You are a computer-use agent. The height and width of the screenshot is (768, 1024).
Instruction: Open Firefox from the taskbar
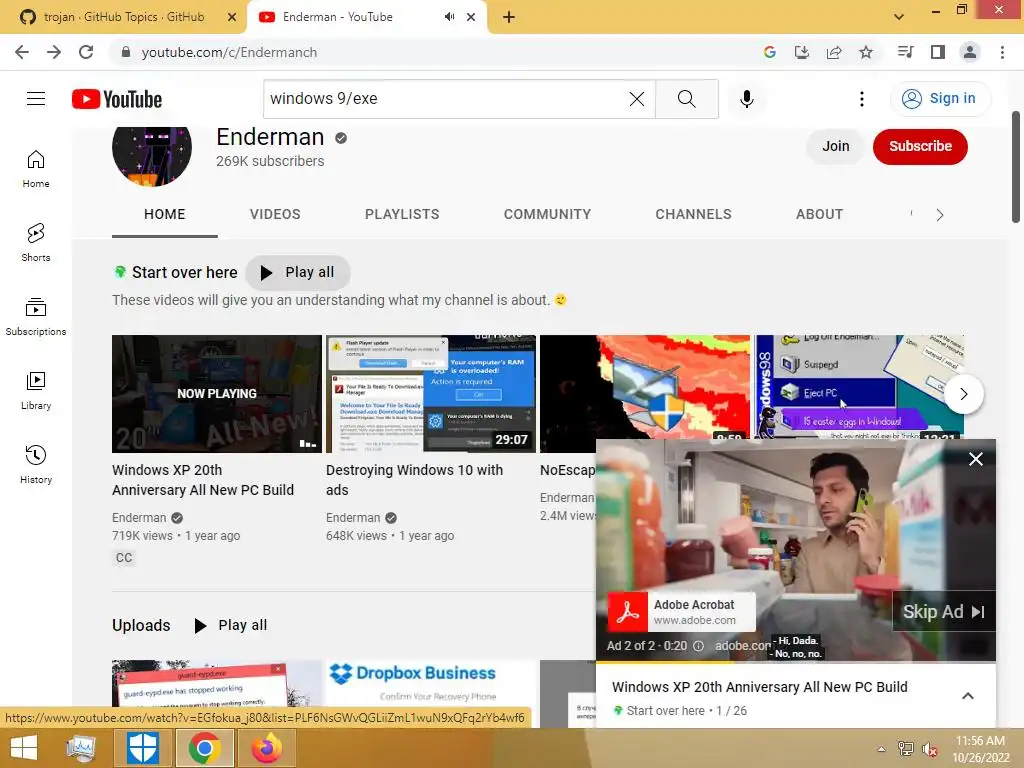point(266,748)
